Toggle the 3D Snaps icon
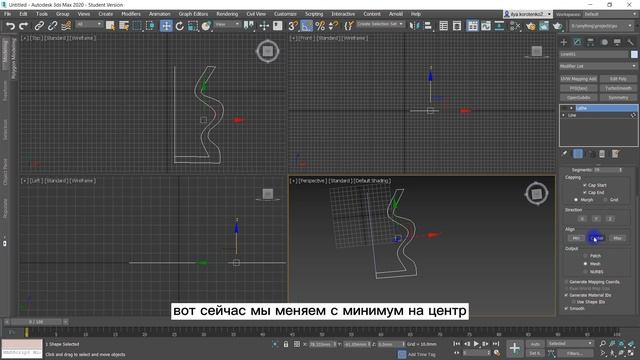The width and height of the screenshot is (640, 360). tap(293, 26)
